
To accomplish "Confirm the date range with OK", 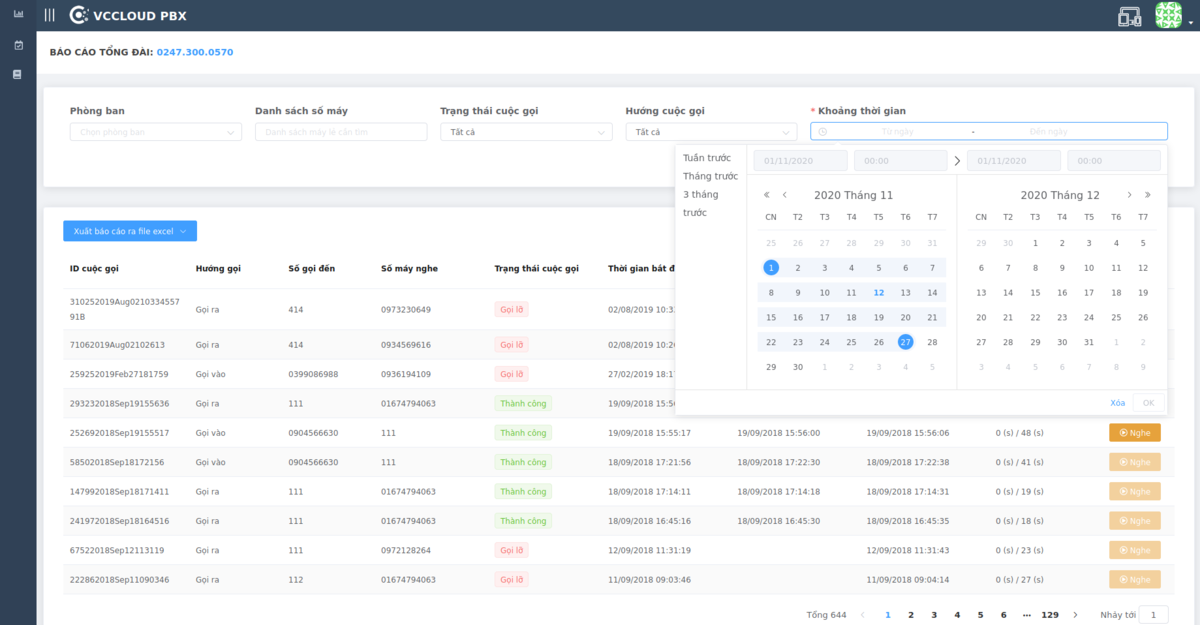I will click(x=1148, y=403).
